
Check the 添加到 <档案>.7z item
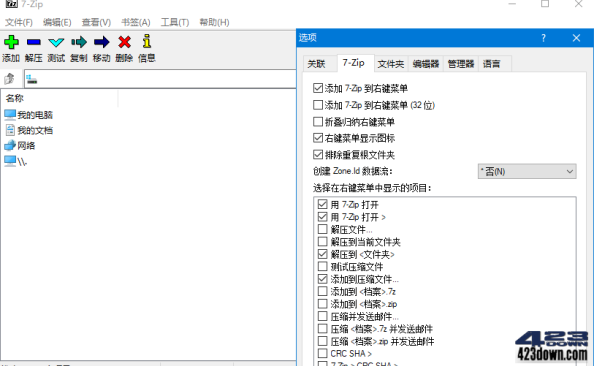click(x=322, y=291)
